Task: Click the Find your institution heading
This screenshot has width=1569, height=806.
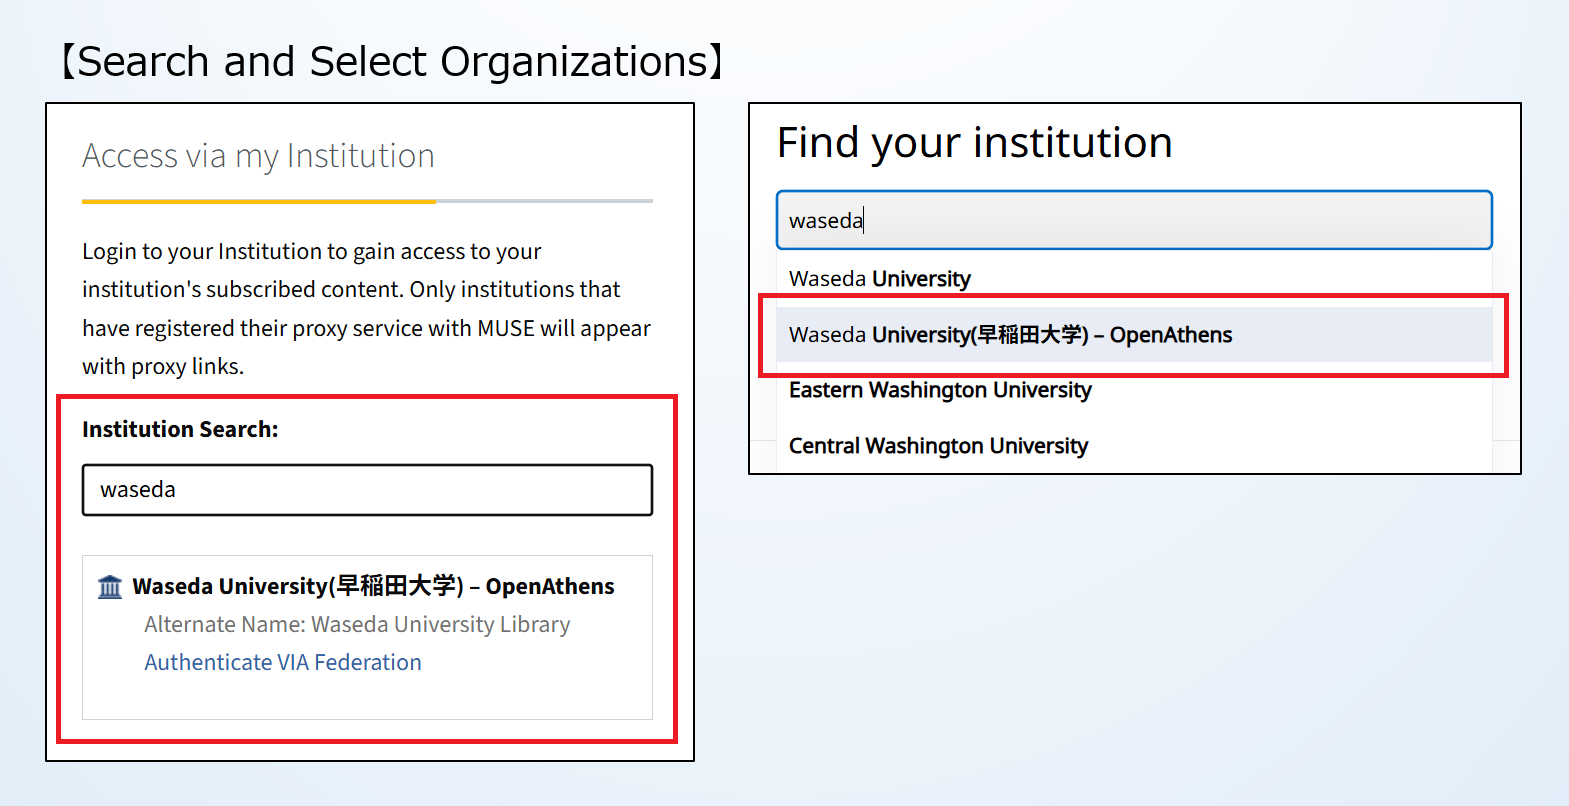Action: point(974,143)
